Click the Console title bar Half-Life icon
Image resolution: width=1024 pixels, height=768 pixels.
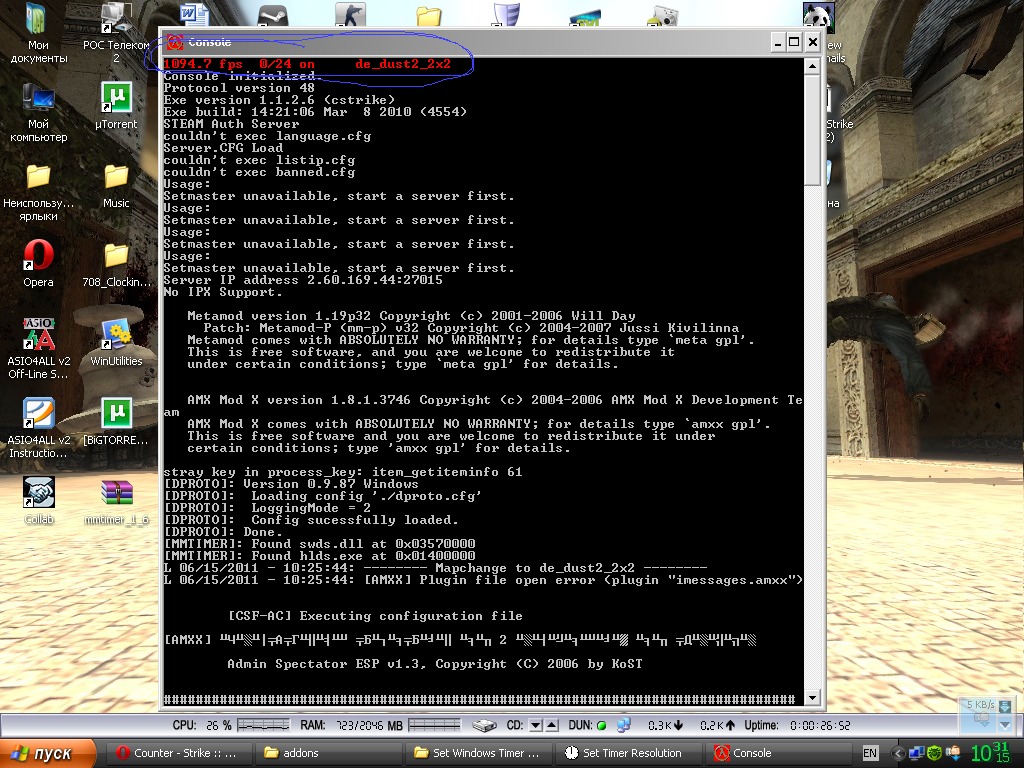[x=174, y=42]
